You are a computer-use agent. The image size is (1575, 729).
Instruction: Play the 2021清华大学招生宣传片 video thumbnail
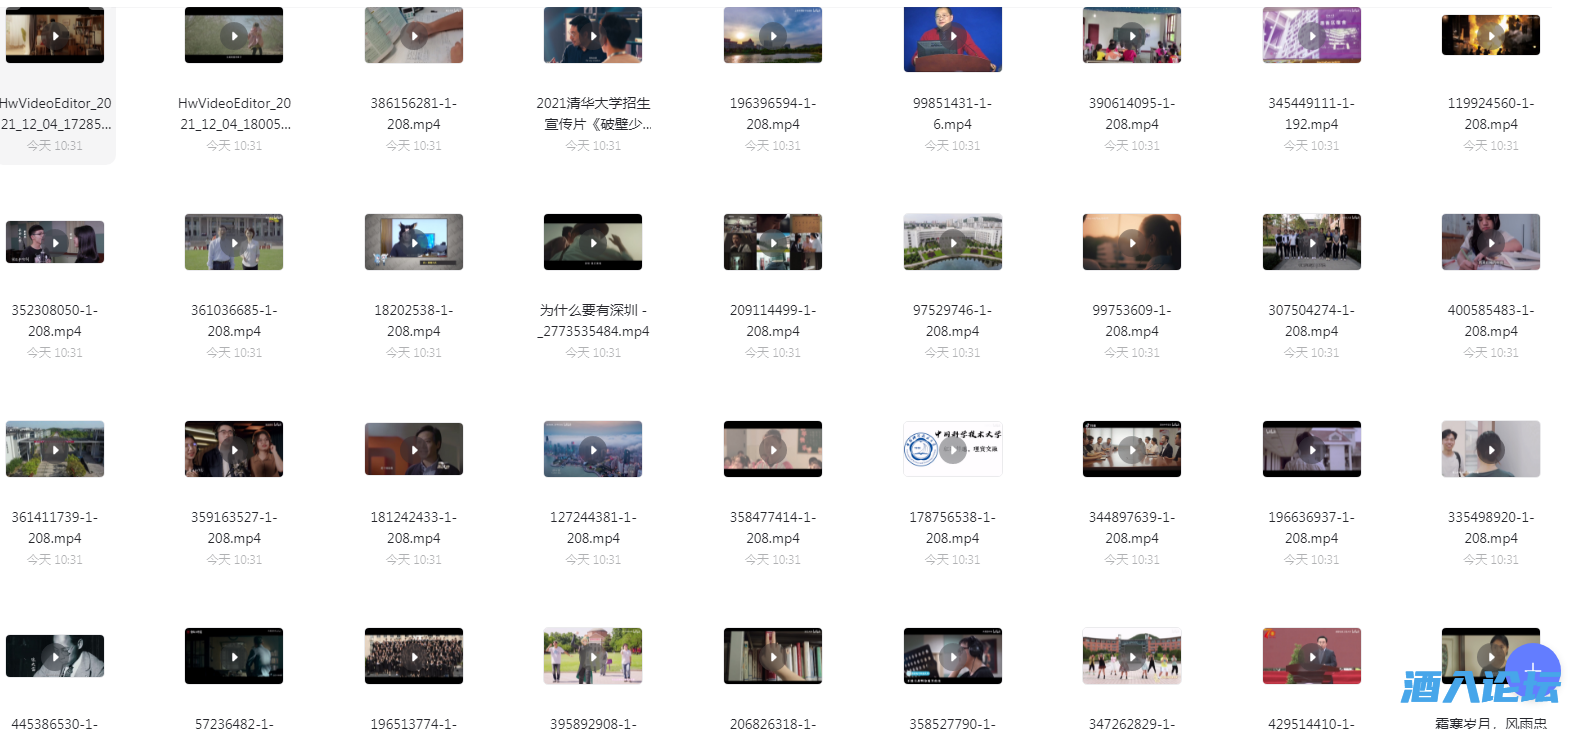pyautogui.click(x=593, y=35)
